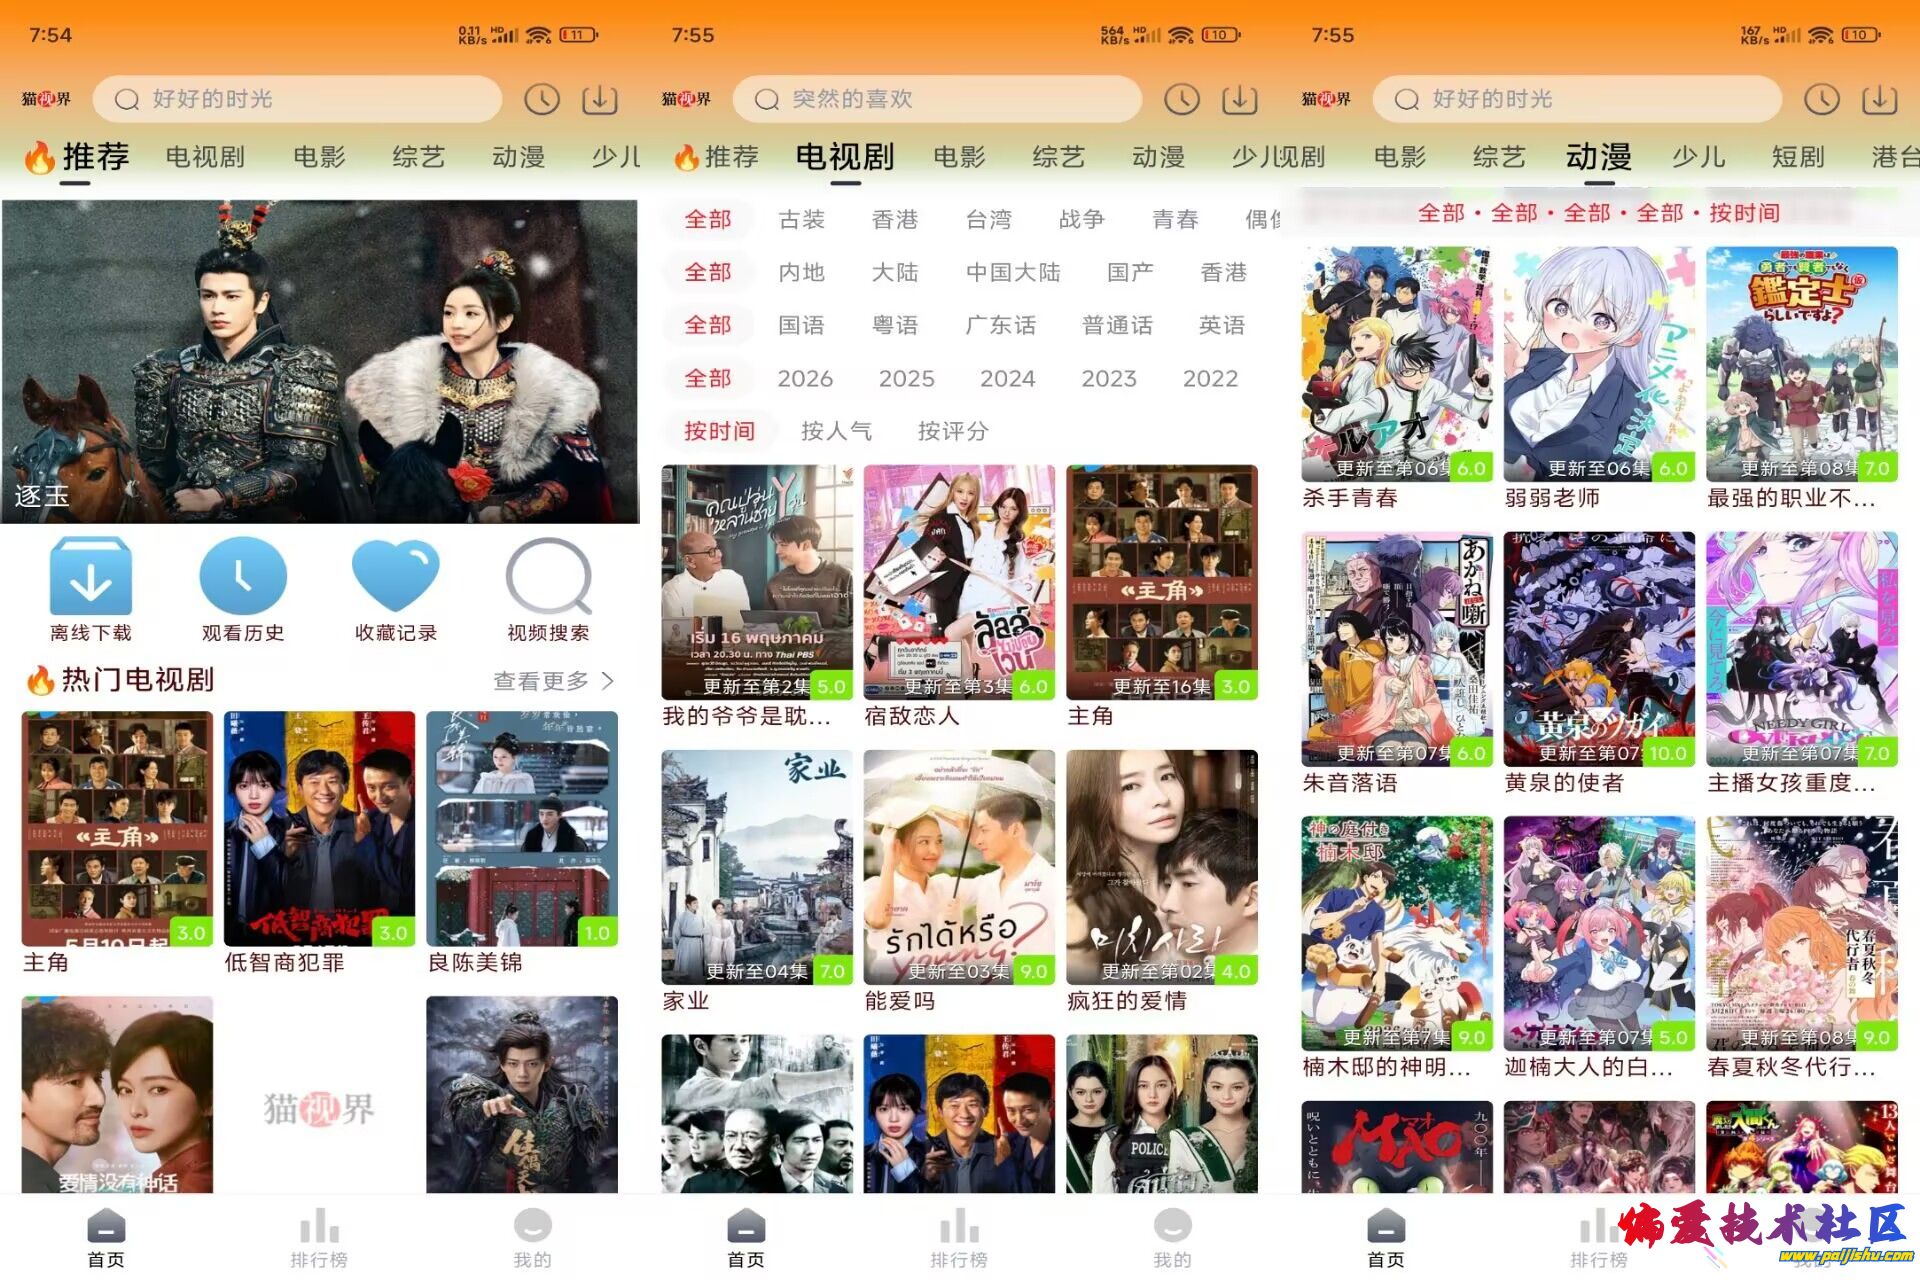Select 中国大陆 region filter
The height and width of the screenshot is (1280, 1920).
1013,272
